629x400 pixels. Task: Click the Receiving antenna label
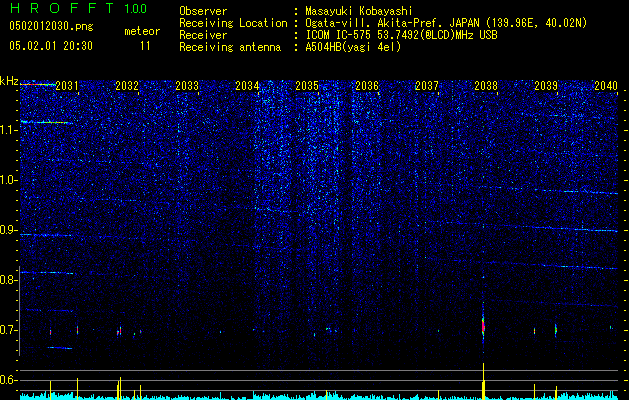coord(230,47)
